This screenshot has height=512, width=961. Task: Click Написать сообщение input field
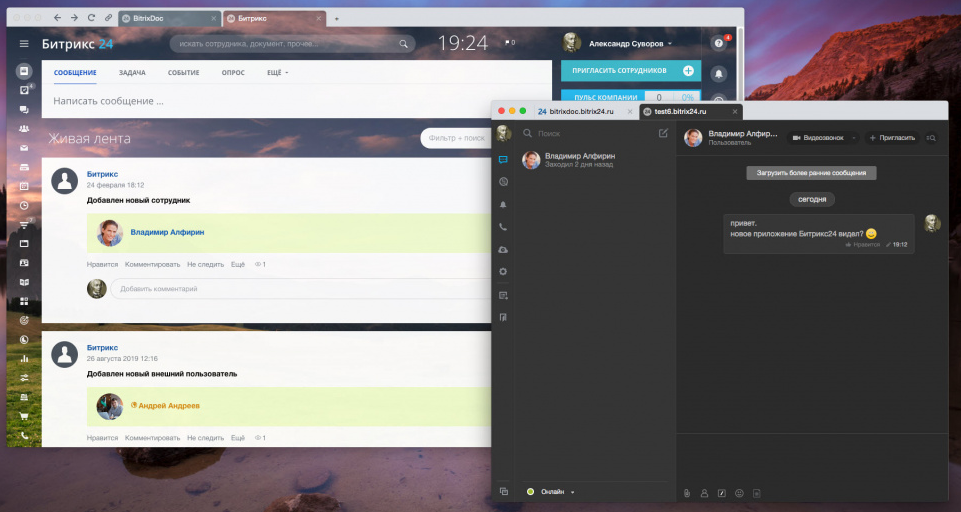coord(297,101)
